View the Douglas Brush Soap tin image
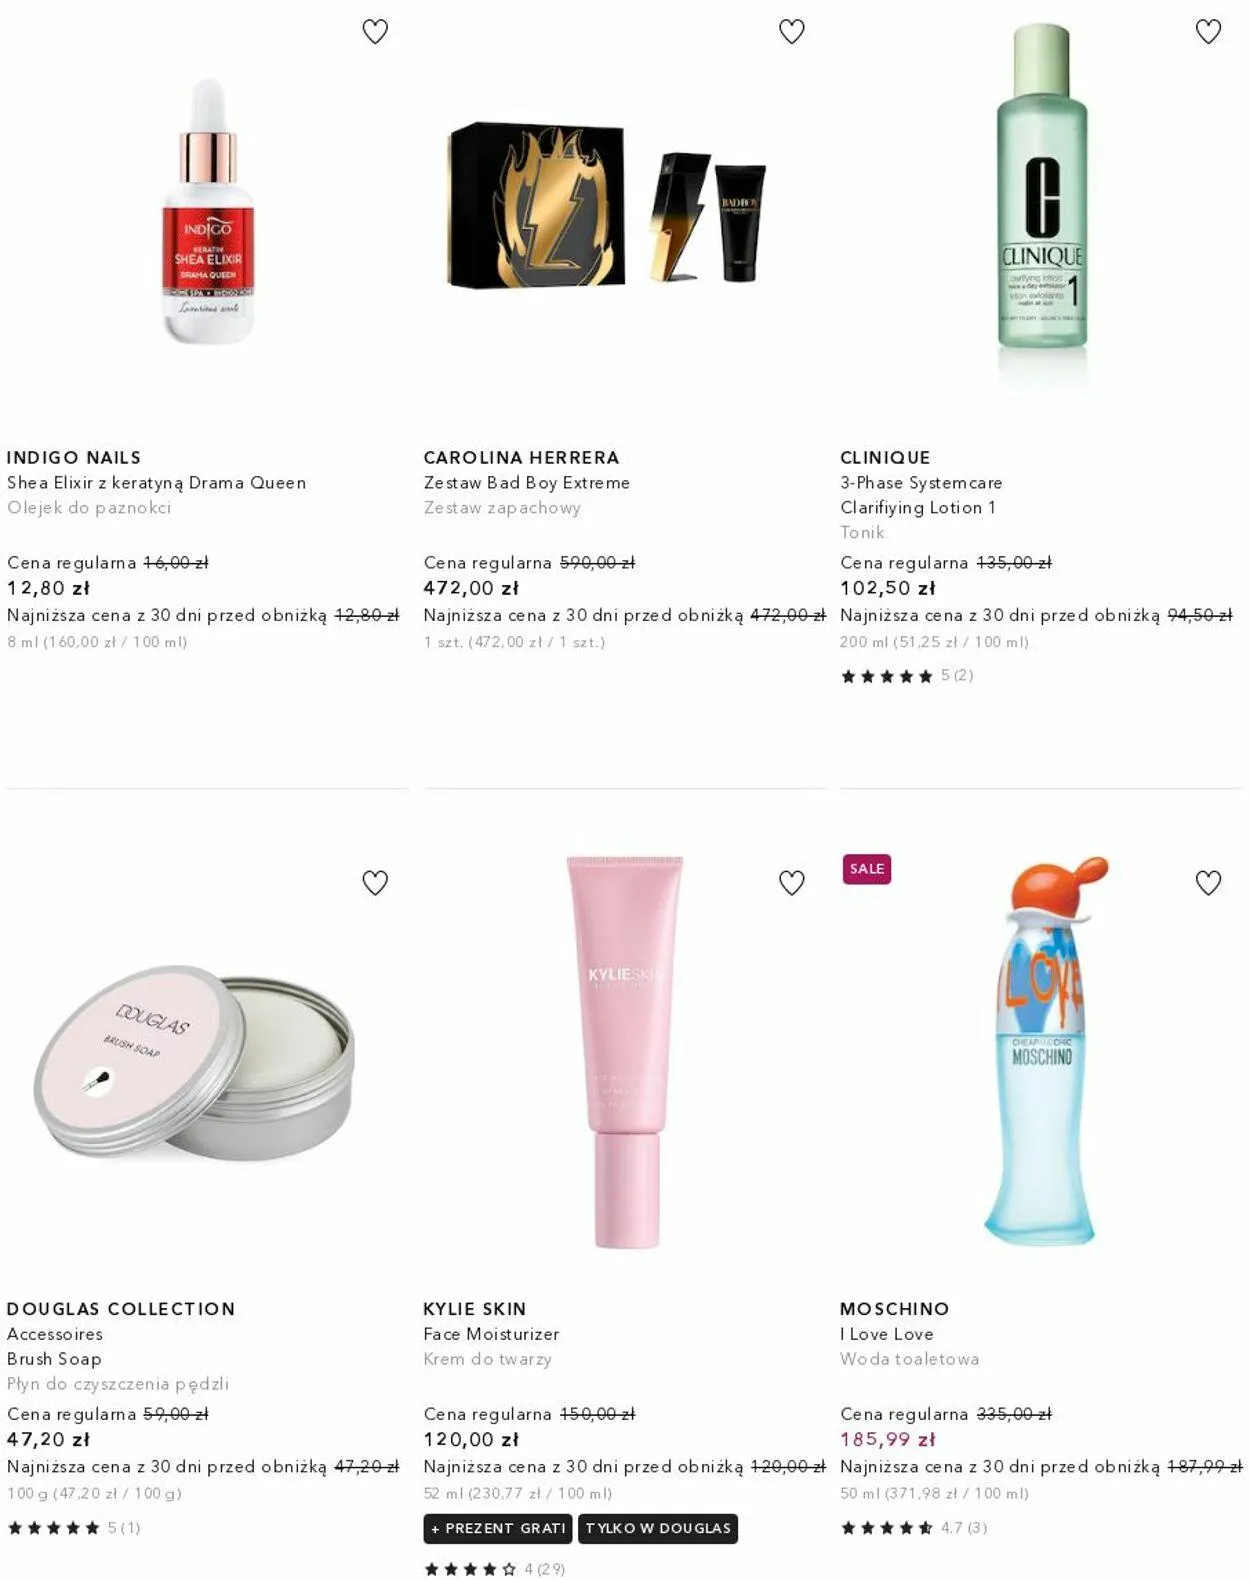1250x1580 pixels. click(194, 1062)
